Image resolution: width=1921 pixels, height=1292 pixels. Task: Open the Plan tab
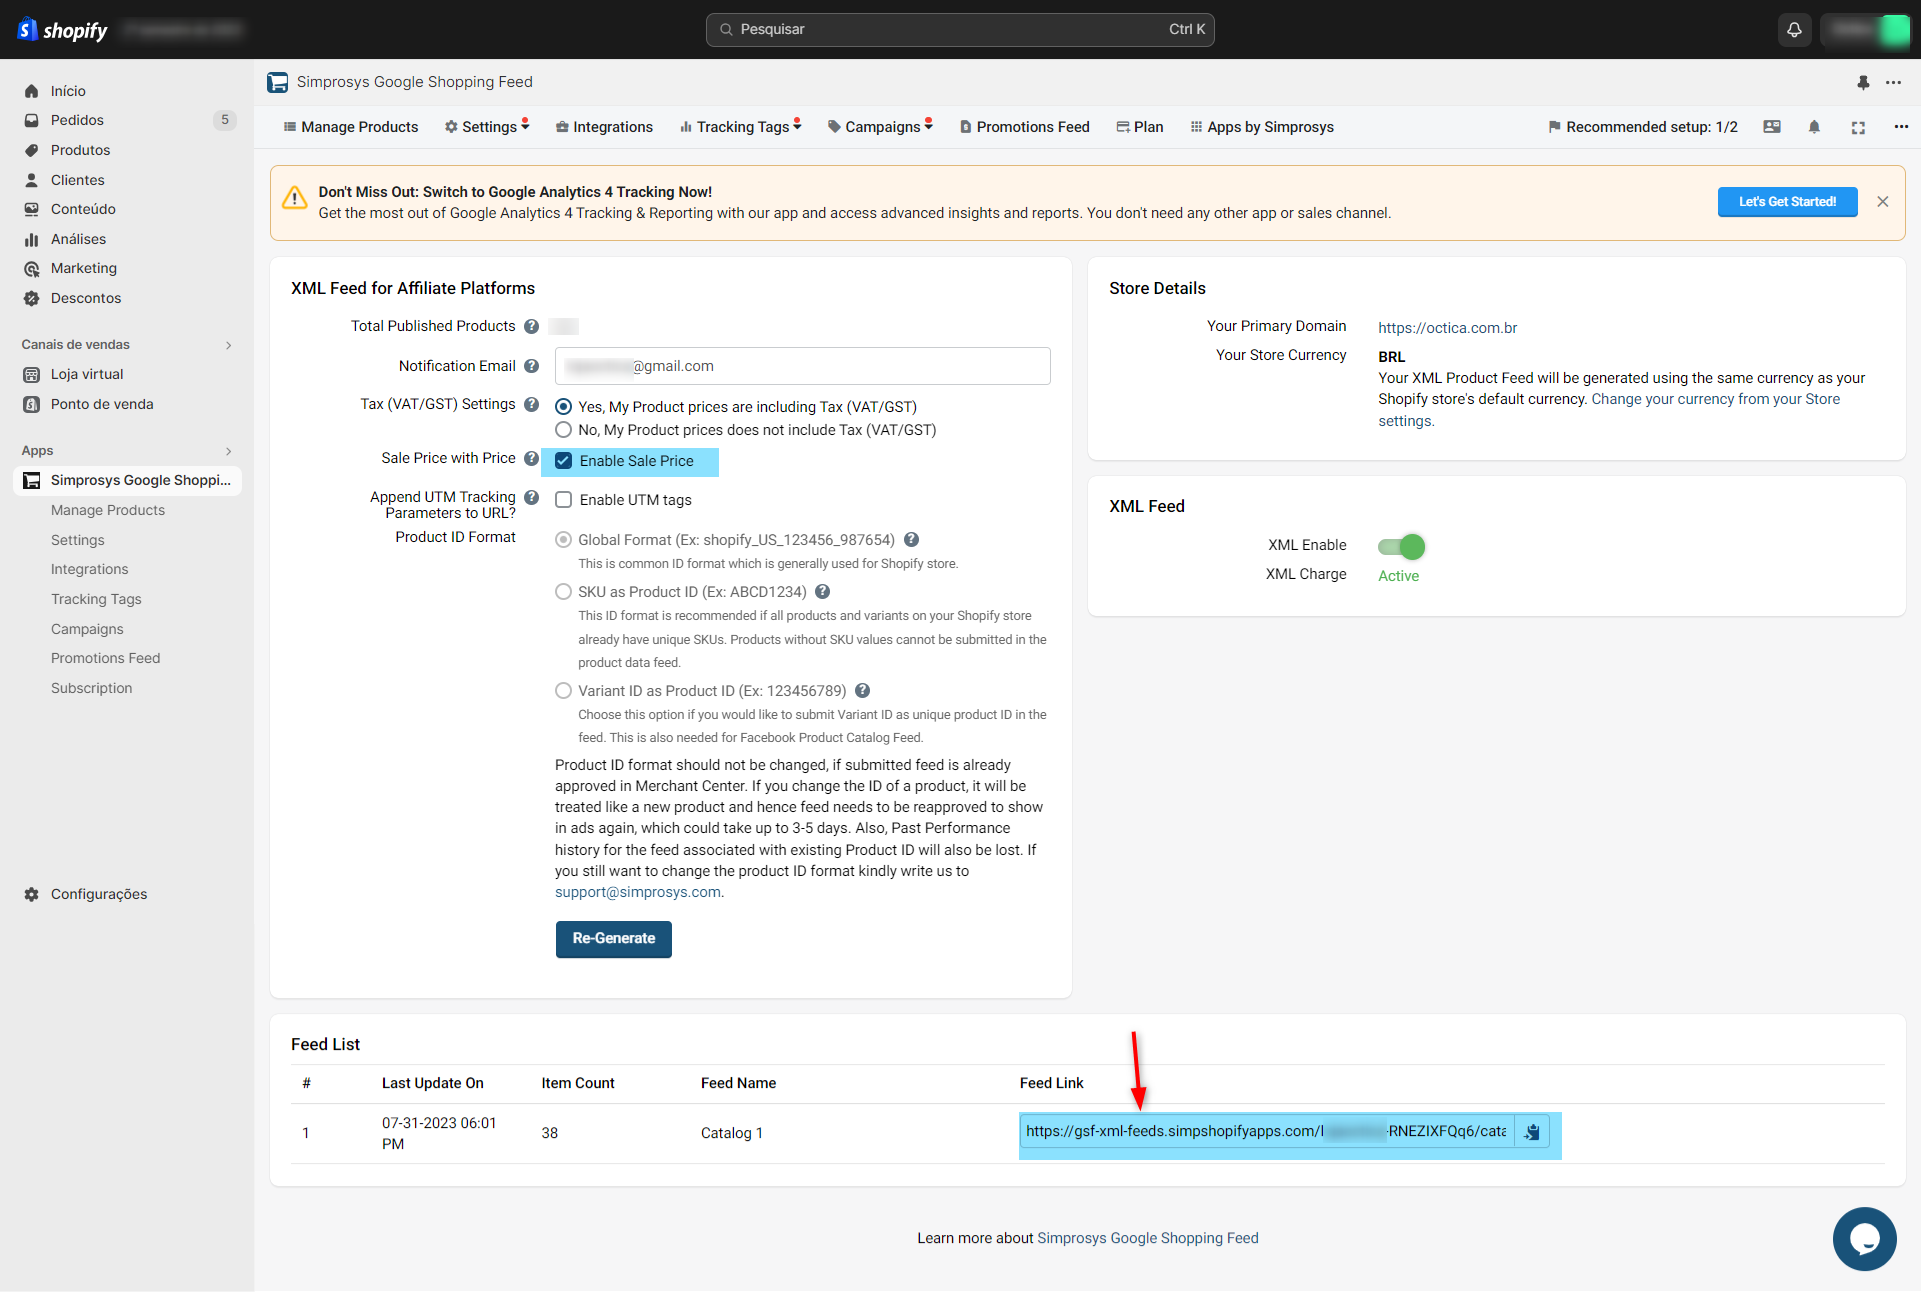coord(1140,127)
